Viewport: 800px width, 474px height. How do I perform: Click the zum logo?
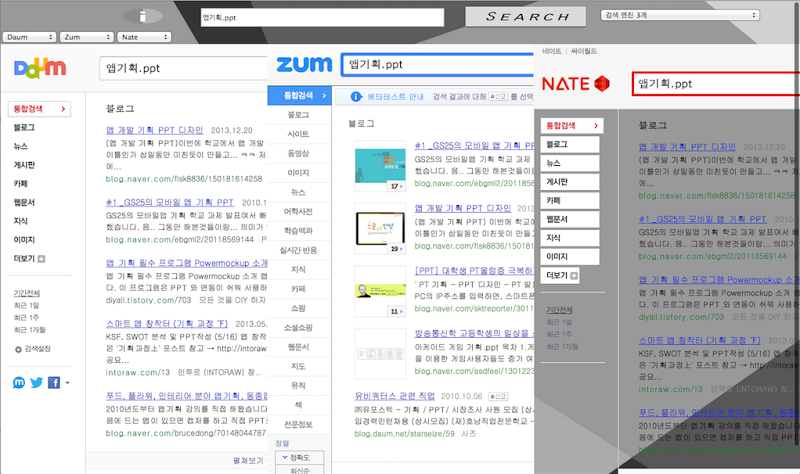(x=304, y=64)
